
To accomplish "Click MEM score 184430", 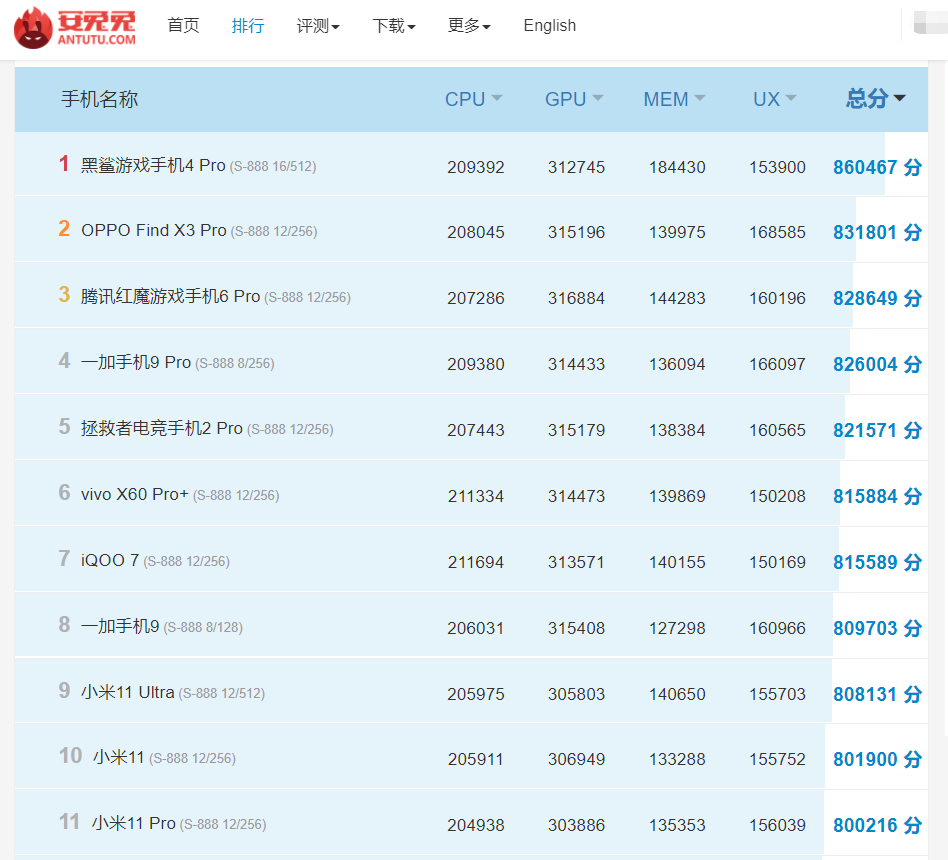I will [677, 167].
